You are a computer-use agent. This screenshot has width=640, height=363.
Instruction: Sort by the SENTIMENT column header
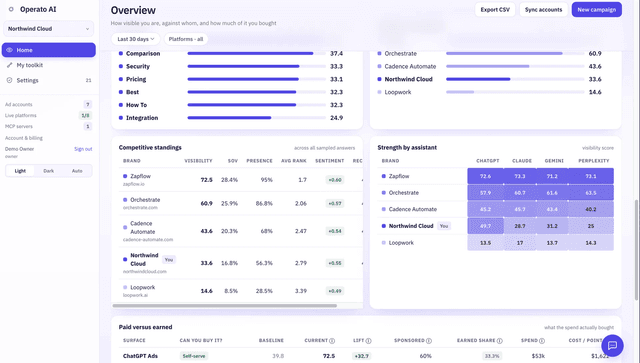click(330, 161)
